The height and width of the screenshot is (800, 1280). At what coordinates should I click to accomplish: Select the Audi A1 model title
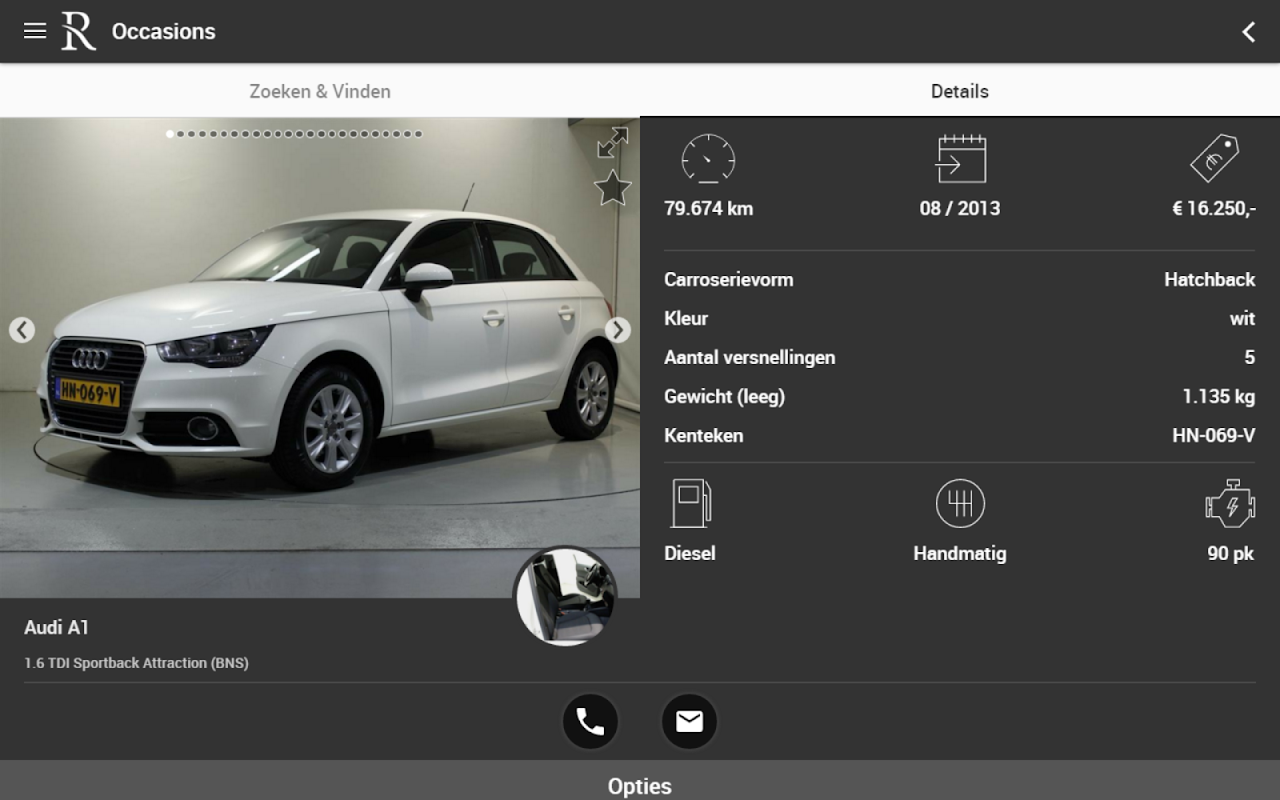pyautogui.click(x=57, y=628)
